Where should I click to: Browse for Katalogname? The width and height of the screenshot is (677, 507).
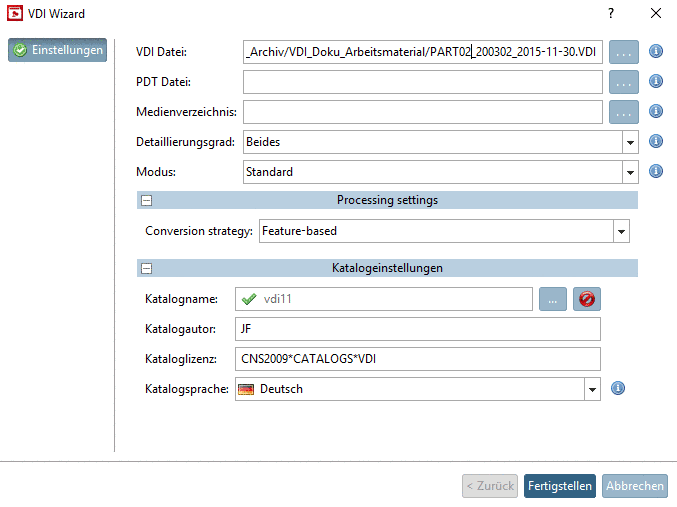pos(553,299)
